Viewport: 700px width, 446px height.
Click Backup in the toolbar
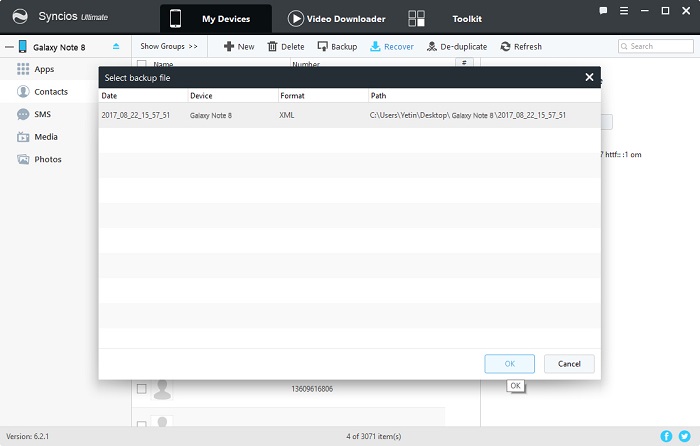pyautogui.click(x=337, y=46)
